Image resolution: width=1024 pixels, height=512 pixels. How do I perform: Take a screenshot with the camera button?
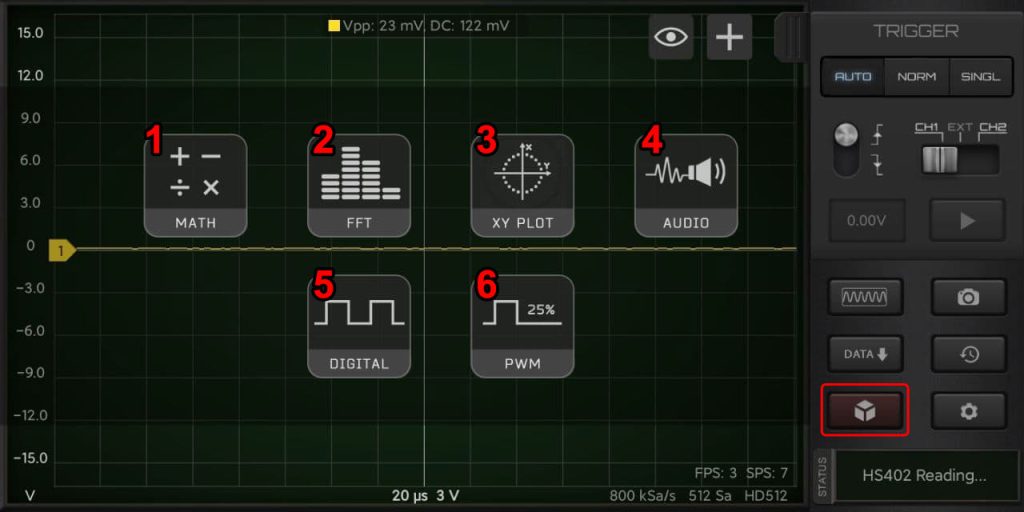point(968,297)
